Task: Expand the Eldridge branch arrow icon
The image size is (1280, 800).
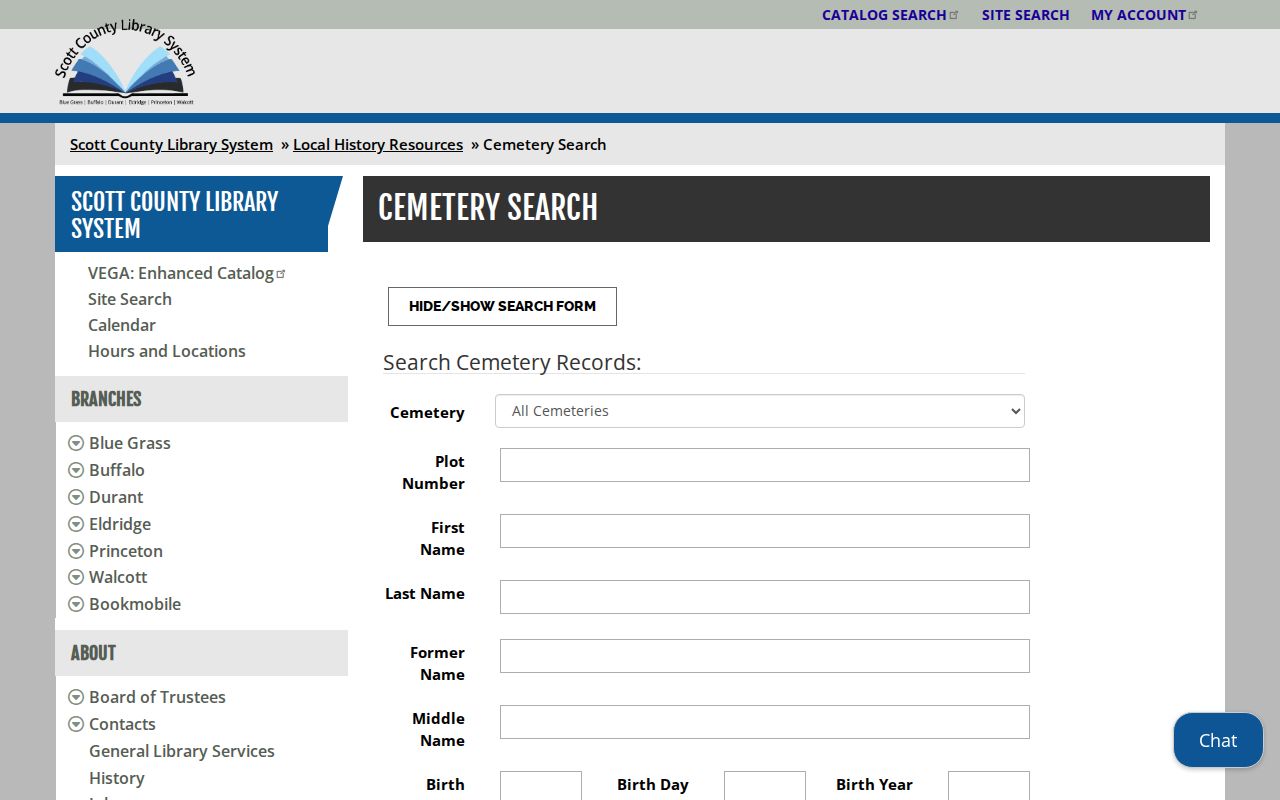Action: pyautogui.click(x=76, y=524)
